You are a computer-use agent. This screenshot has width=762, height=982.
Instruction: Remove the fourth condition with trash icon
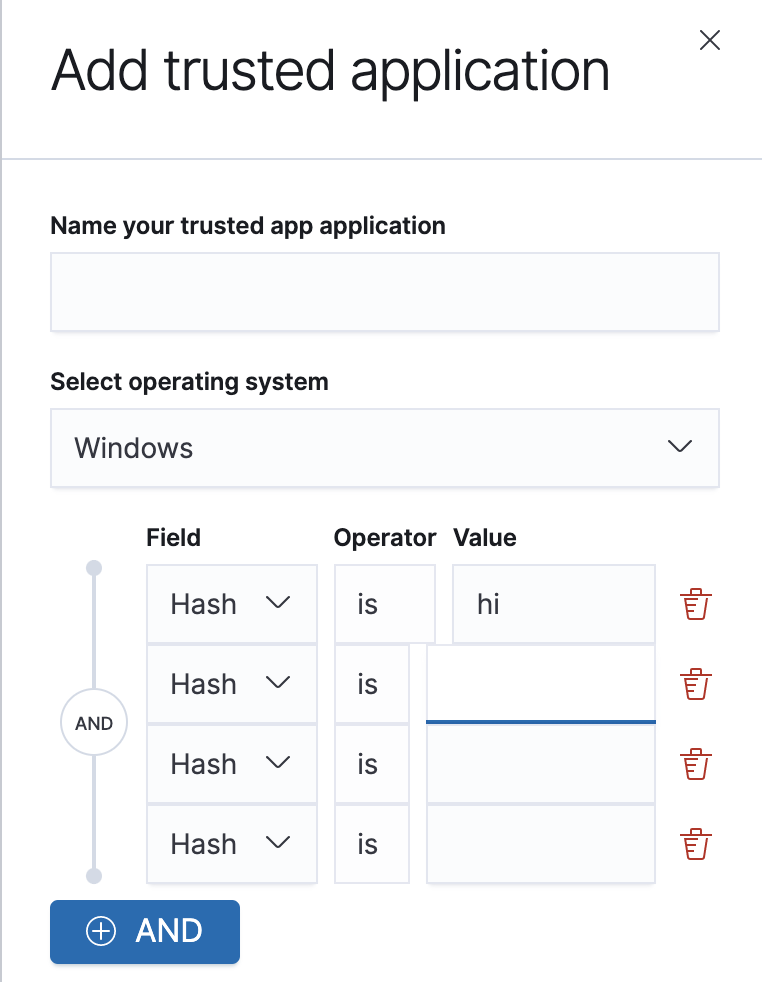point(696,844)
